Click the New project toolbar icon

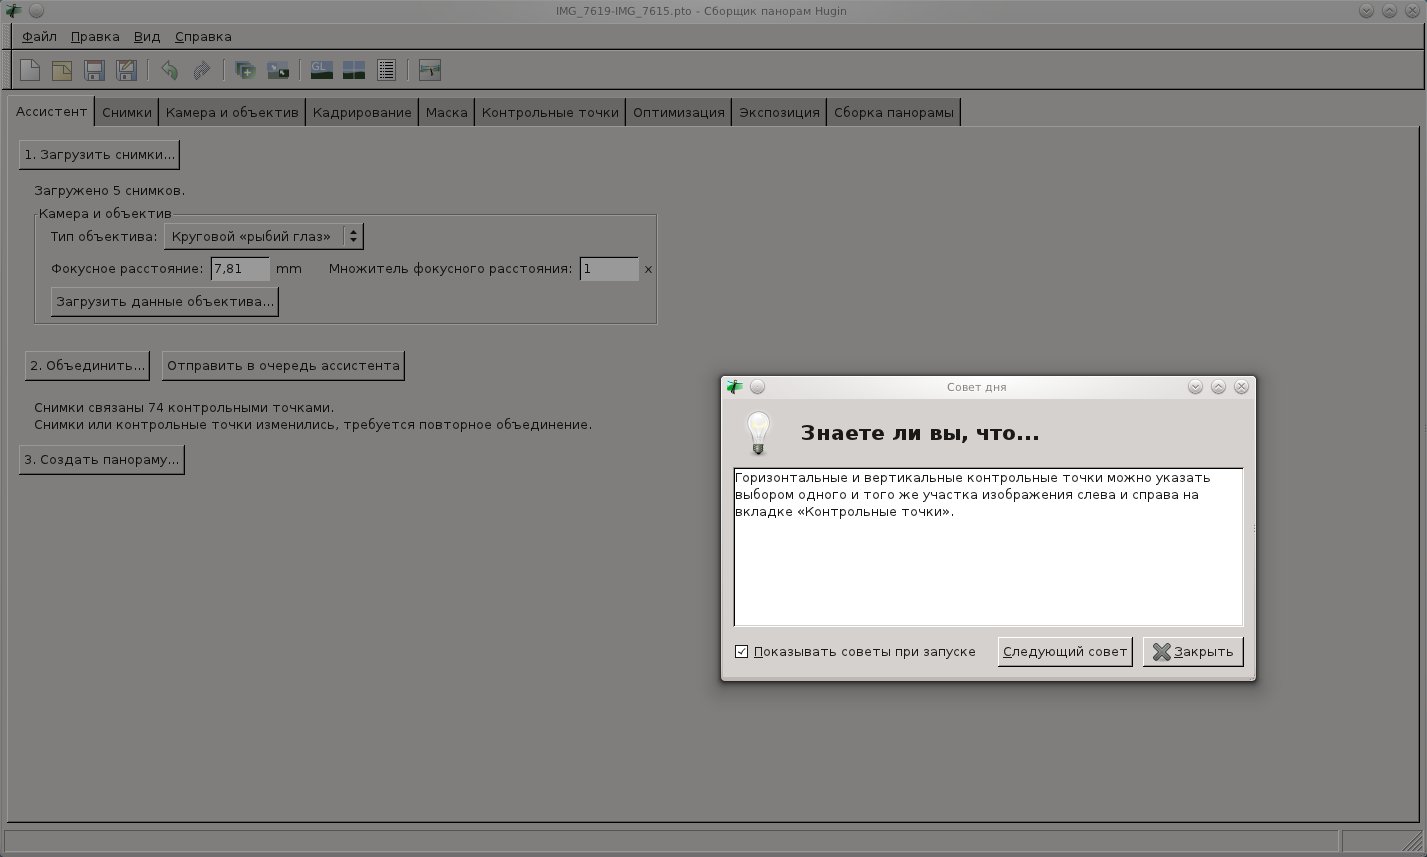[31, 70]
